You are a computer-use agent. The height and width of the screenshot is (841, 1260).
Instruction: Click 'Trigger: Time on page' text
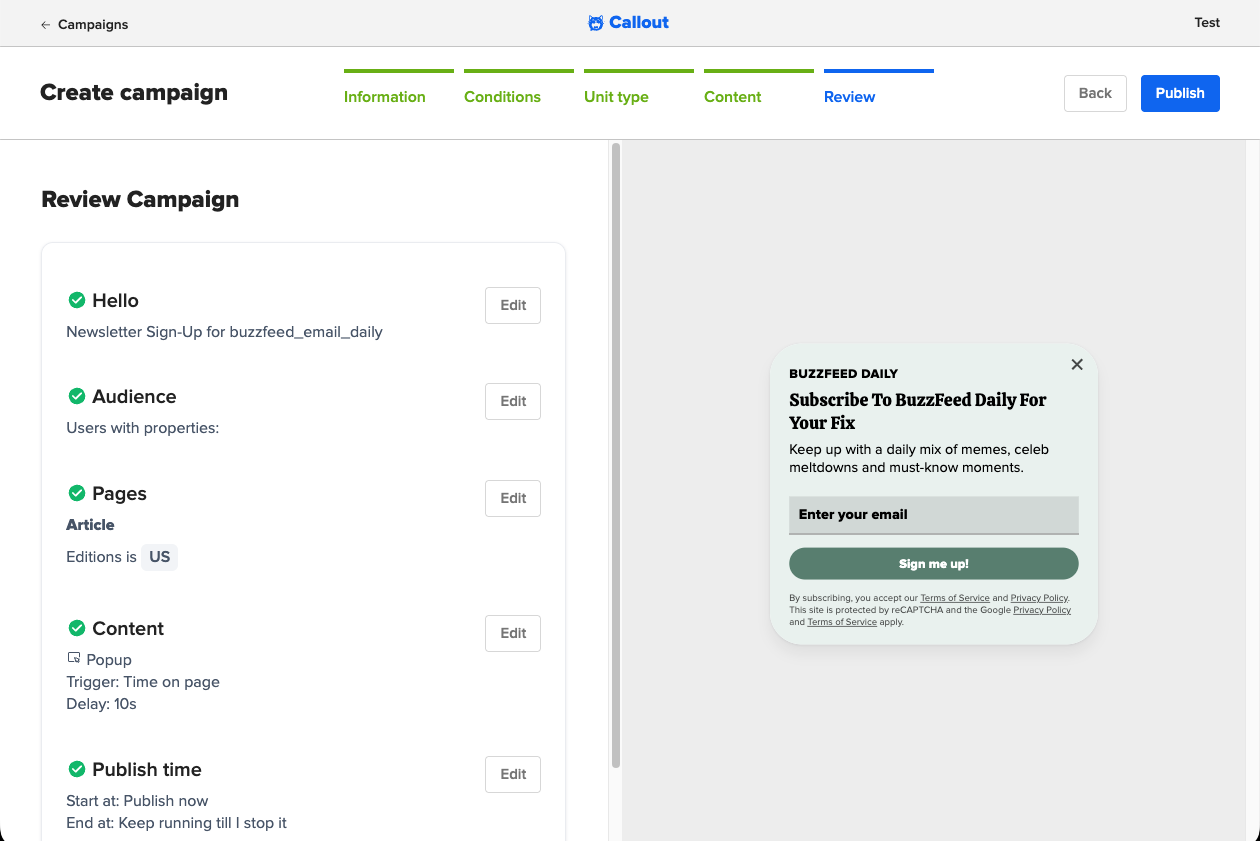(143, 682)
